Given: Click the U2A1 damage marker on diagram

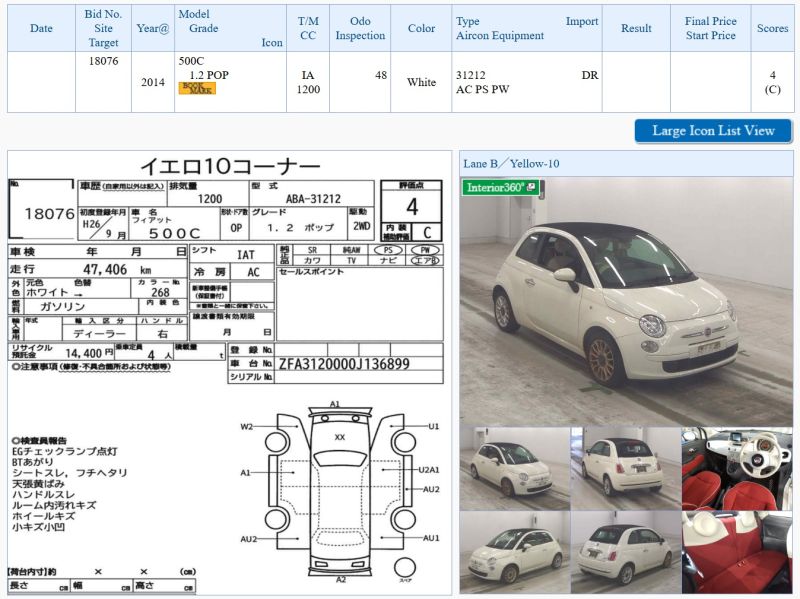Looking at the screenshot, I should tap(429, 469).
